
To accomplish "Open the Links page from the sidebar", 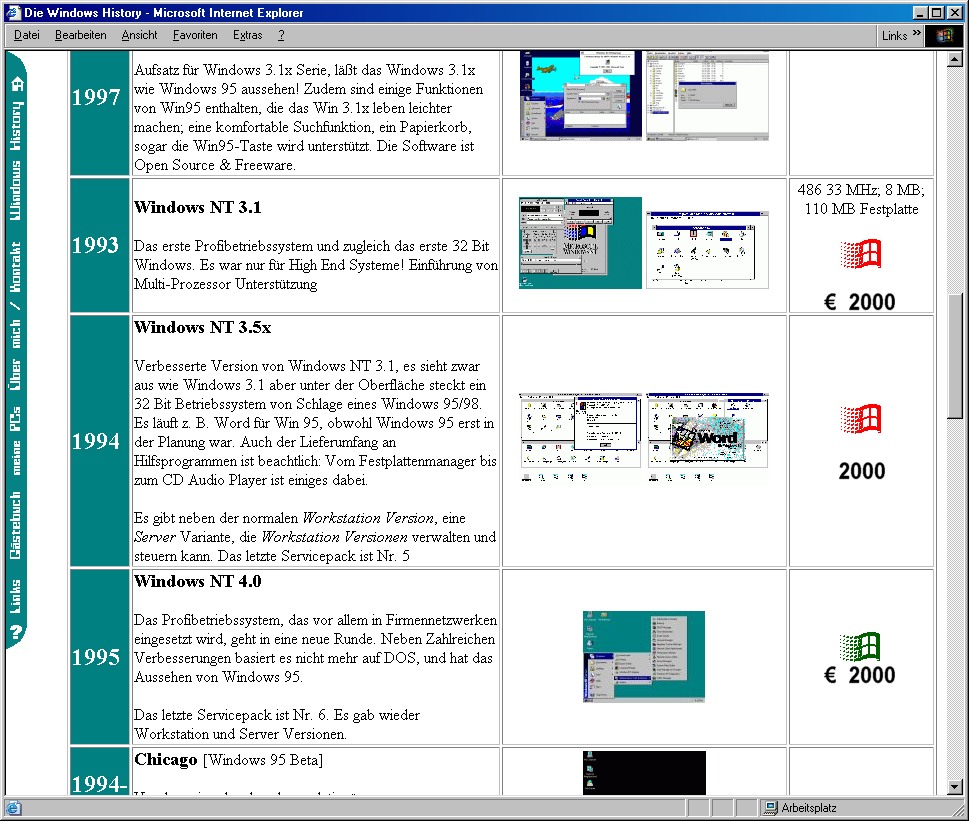I will 15,596.
